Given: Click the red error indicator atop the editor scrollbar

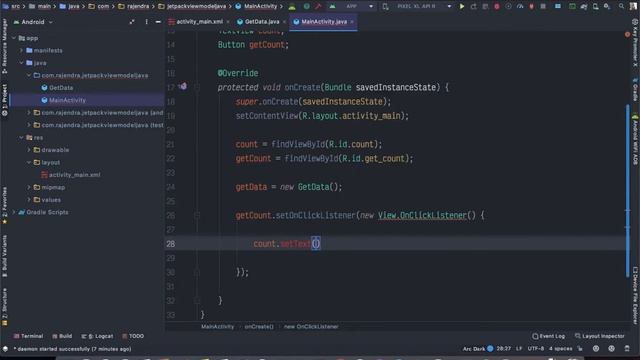Looking at the screenshot, I should (x=627, y=35).
